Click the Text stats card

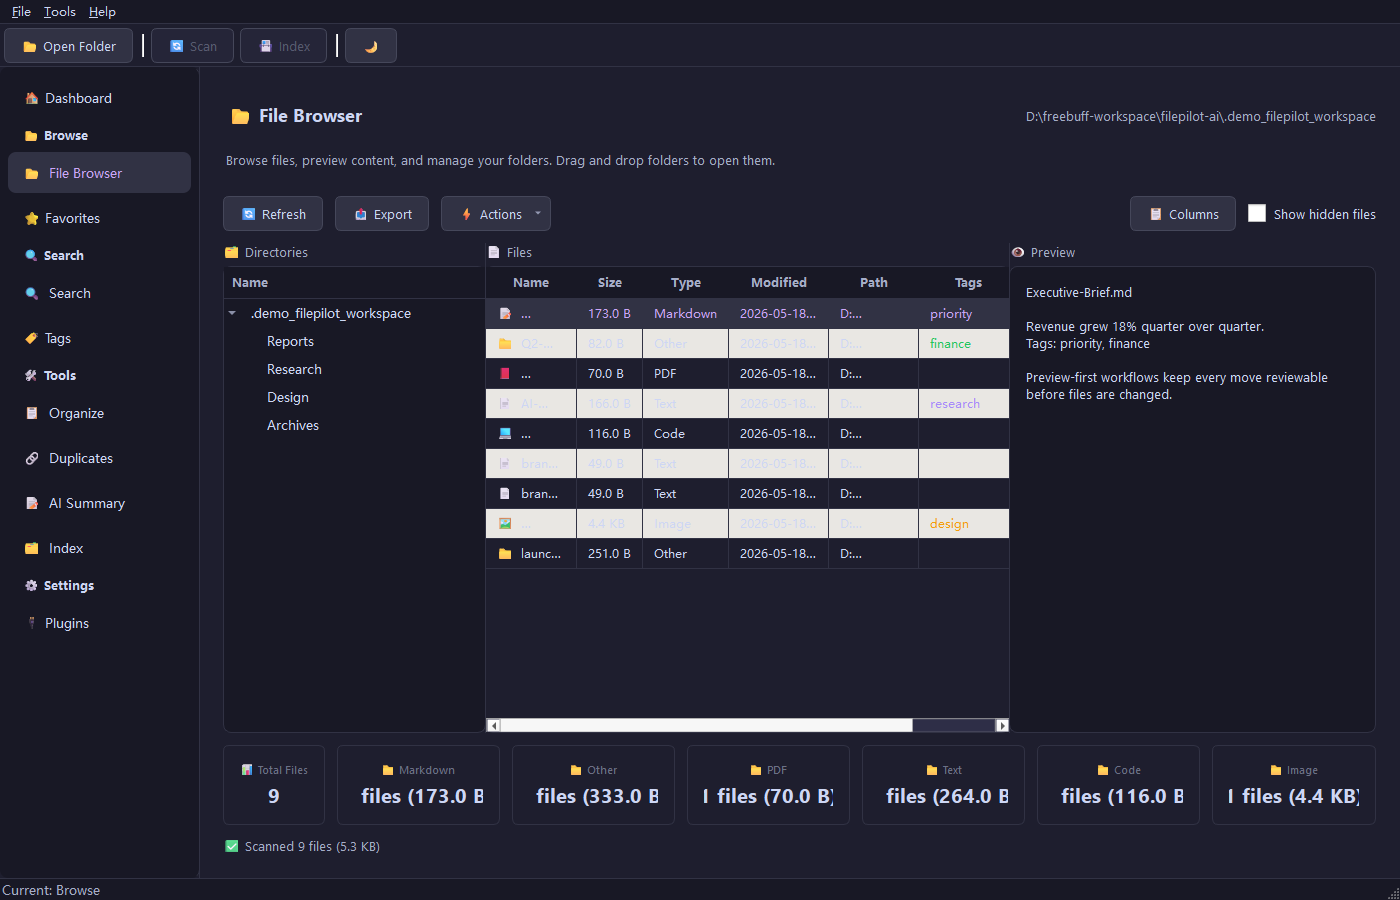click(x=943, y=785)
